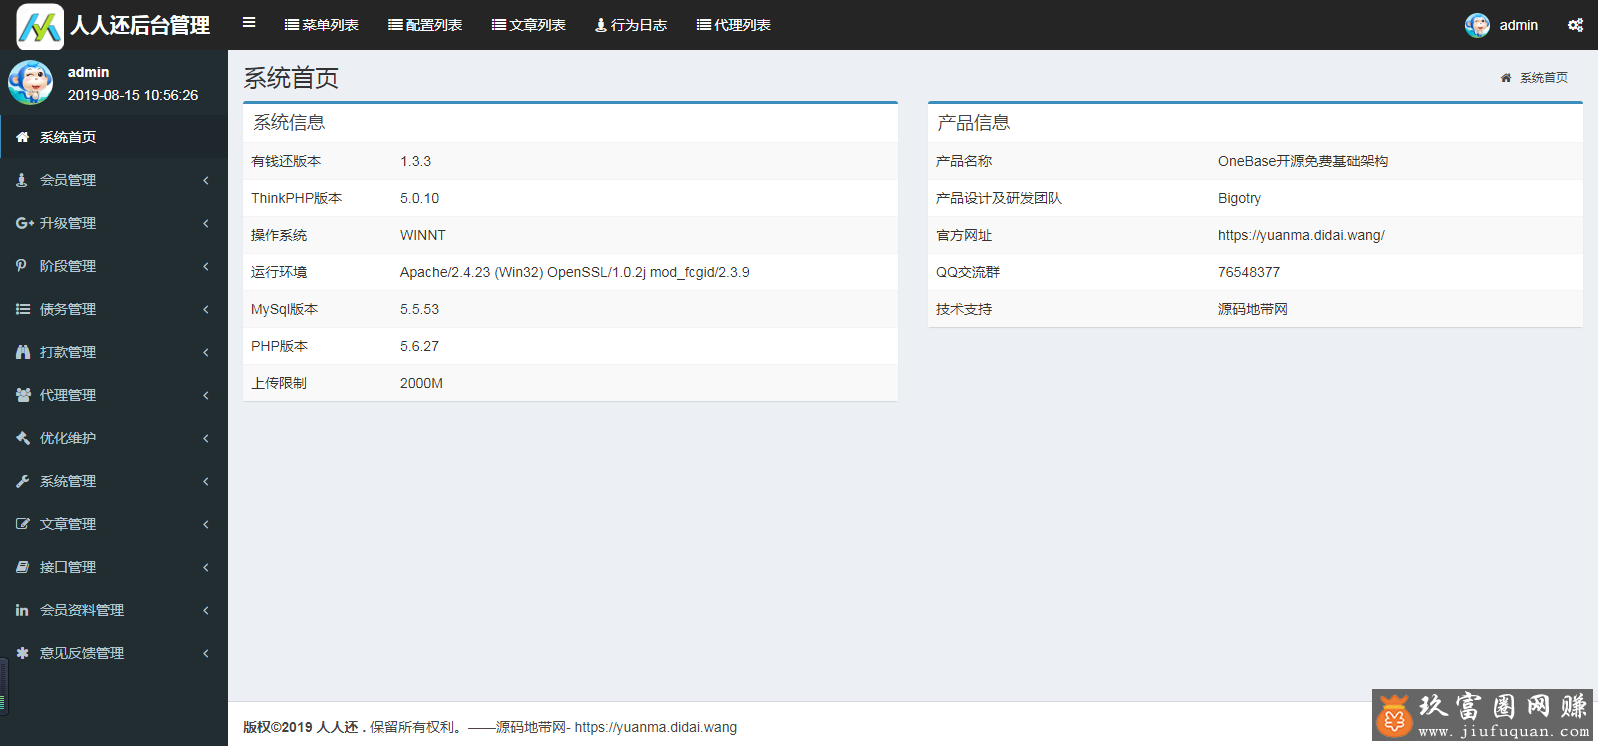The width and height of the screenshot is (1598, 746).
Task: Expand 系统管理 menu chevron
Action: click(206, 481)
